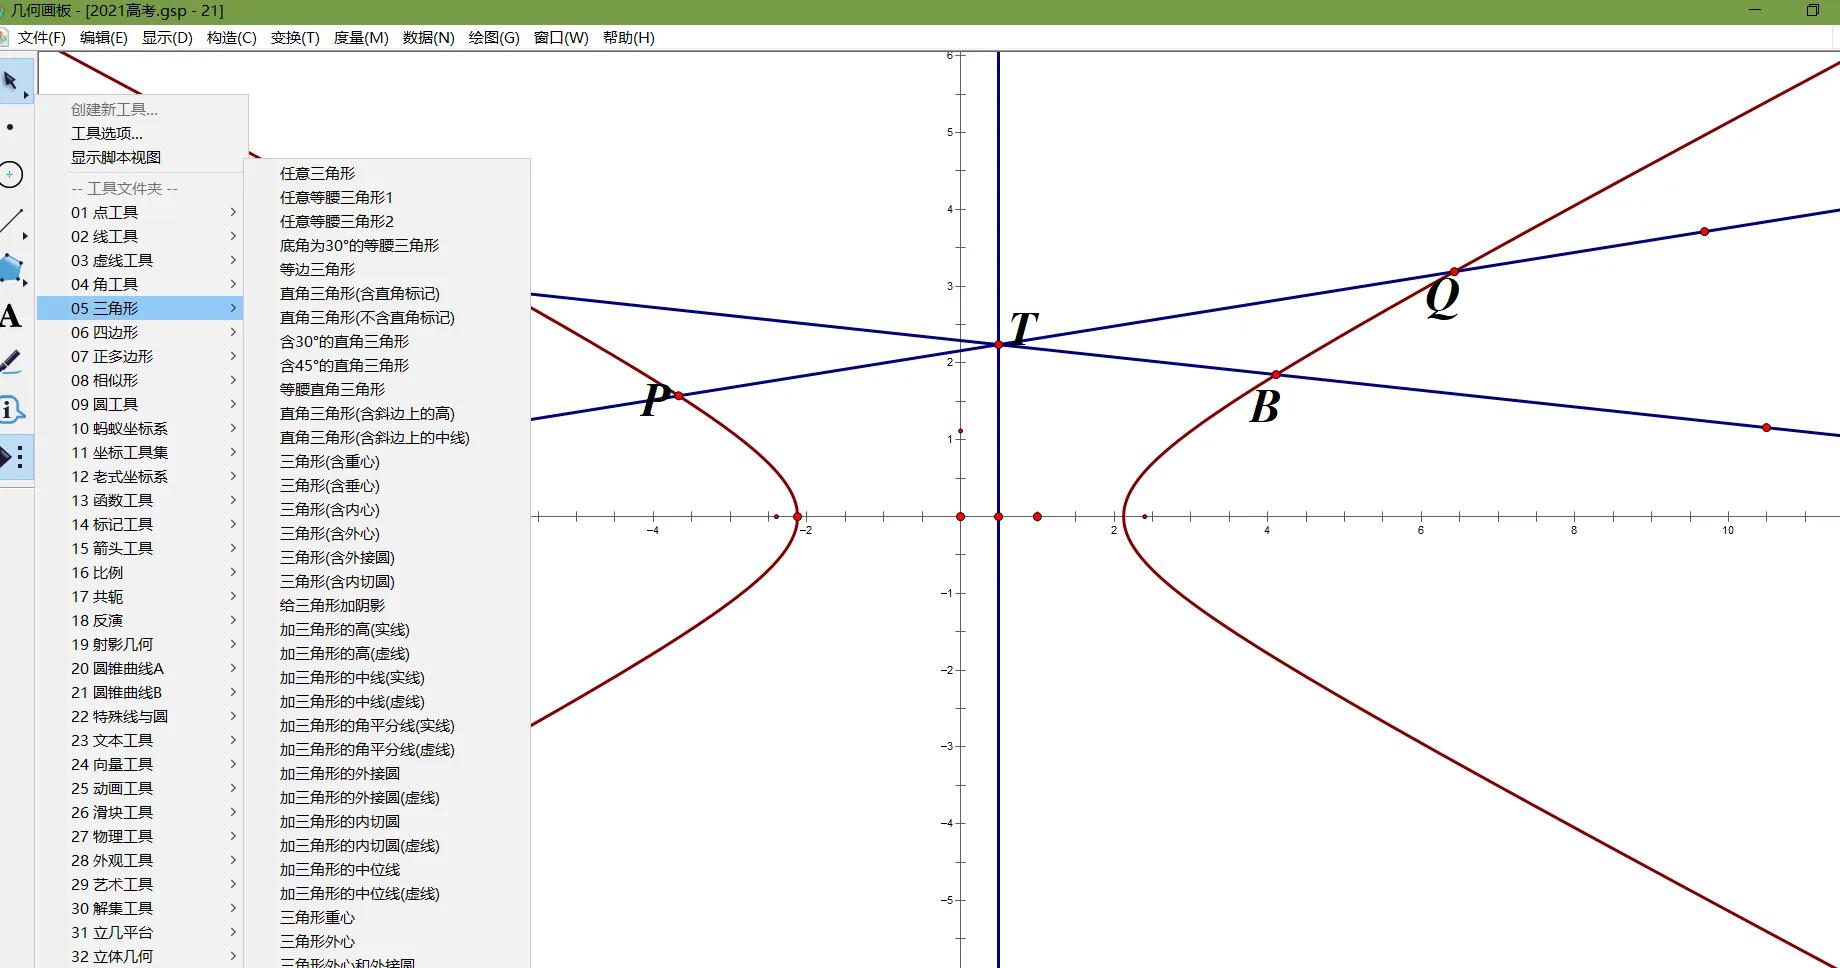The image size is (1840, 968).
Task: Choose the Marker pen tool
Action: (11, 362)
